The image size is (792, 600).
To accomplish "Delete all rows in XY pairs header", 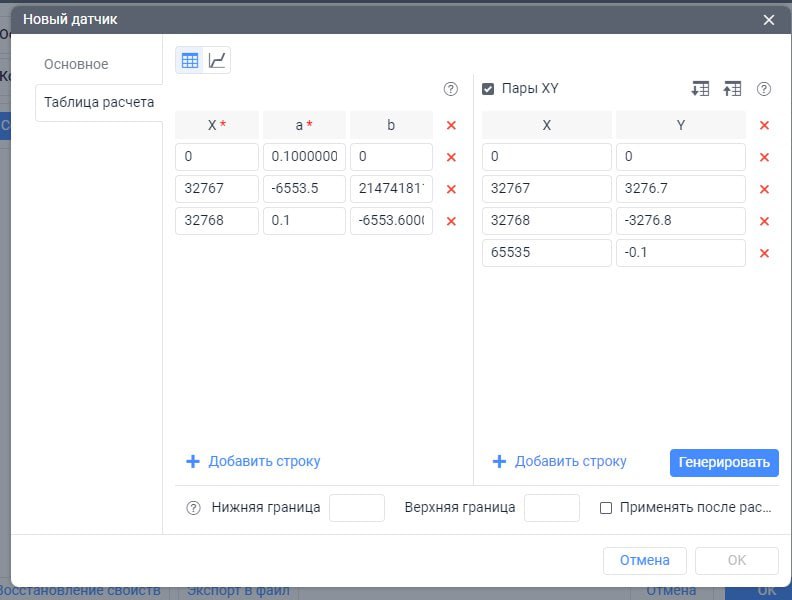I will (x=764, y=125).
